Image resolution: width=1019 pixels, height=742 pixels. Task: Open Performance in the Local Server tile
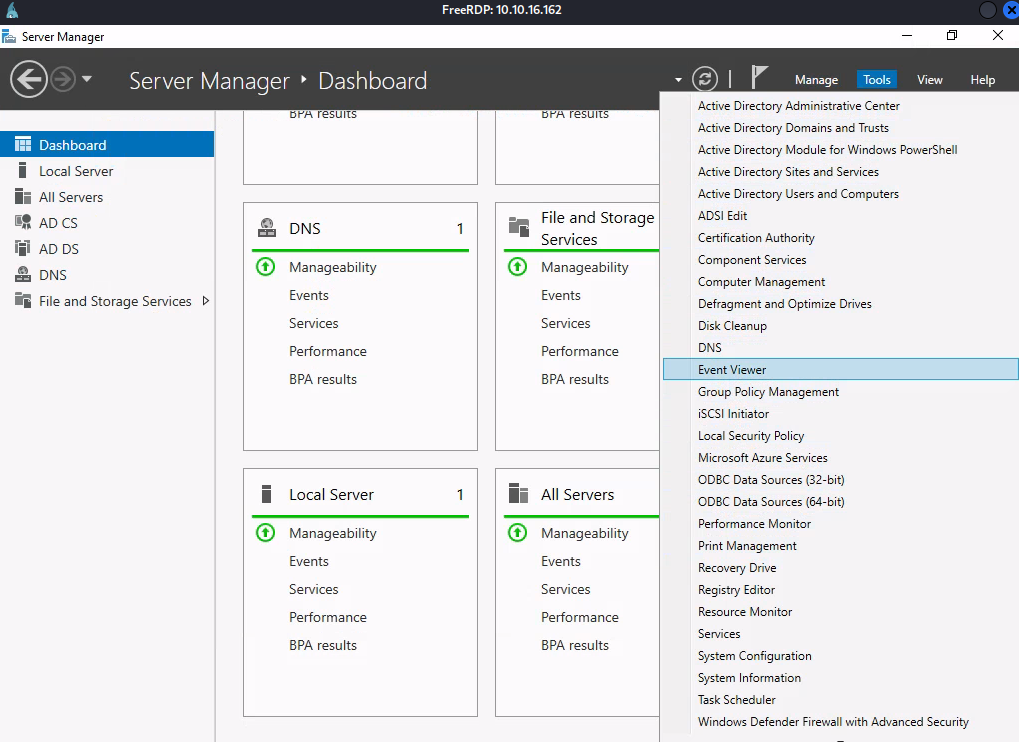[x=328, y=617]
